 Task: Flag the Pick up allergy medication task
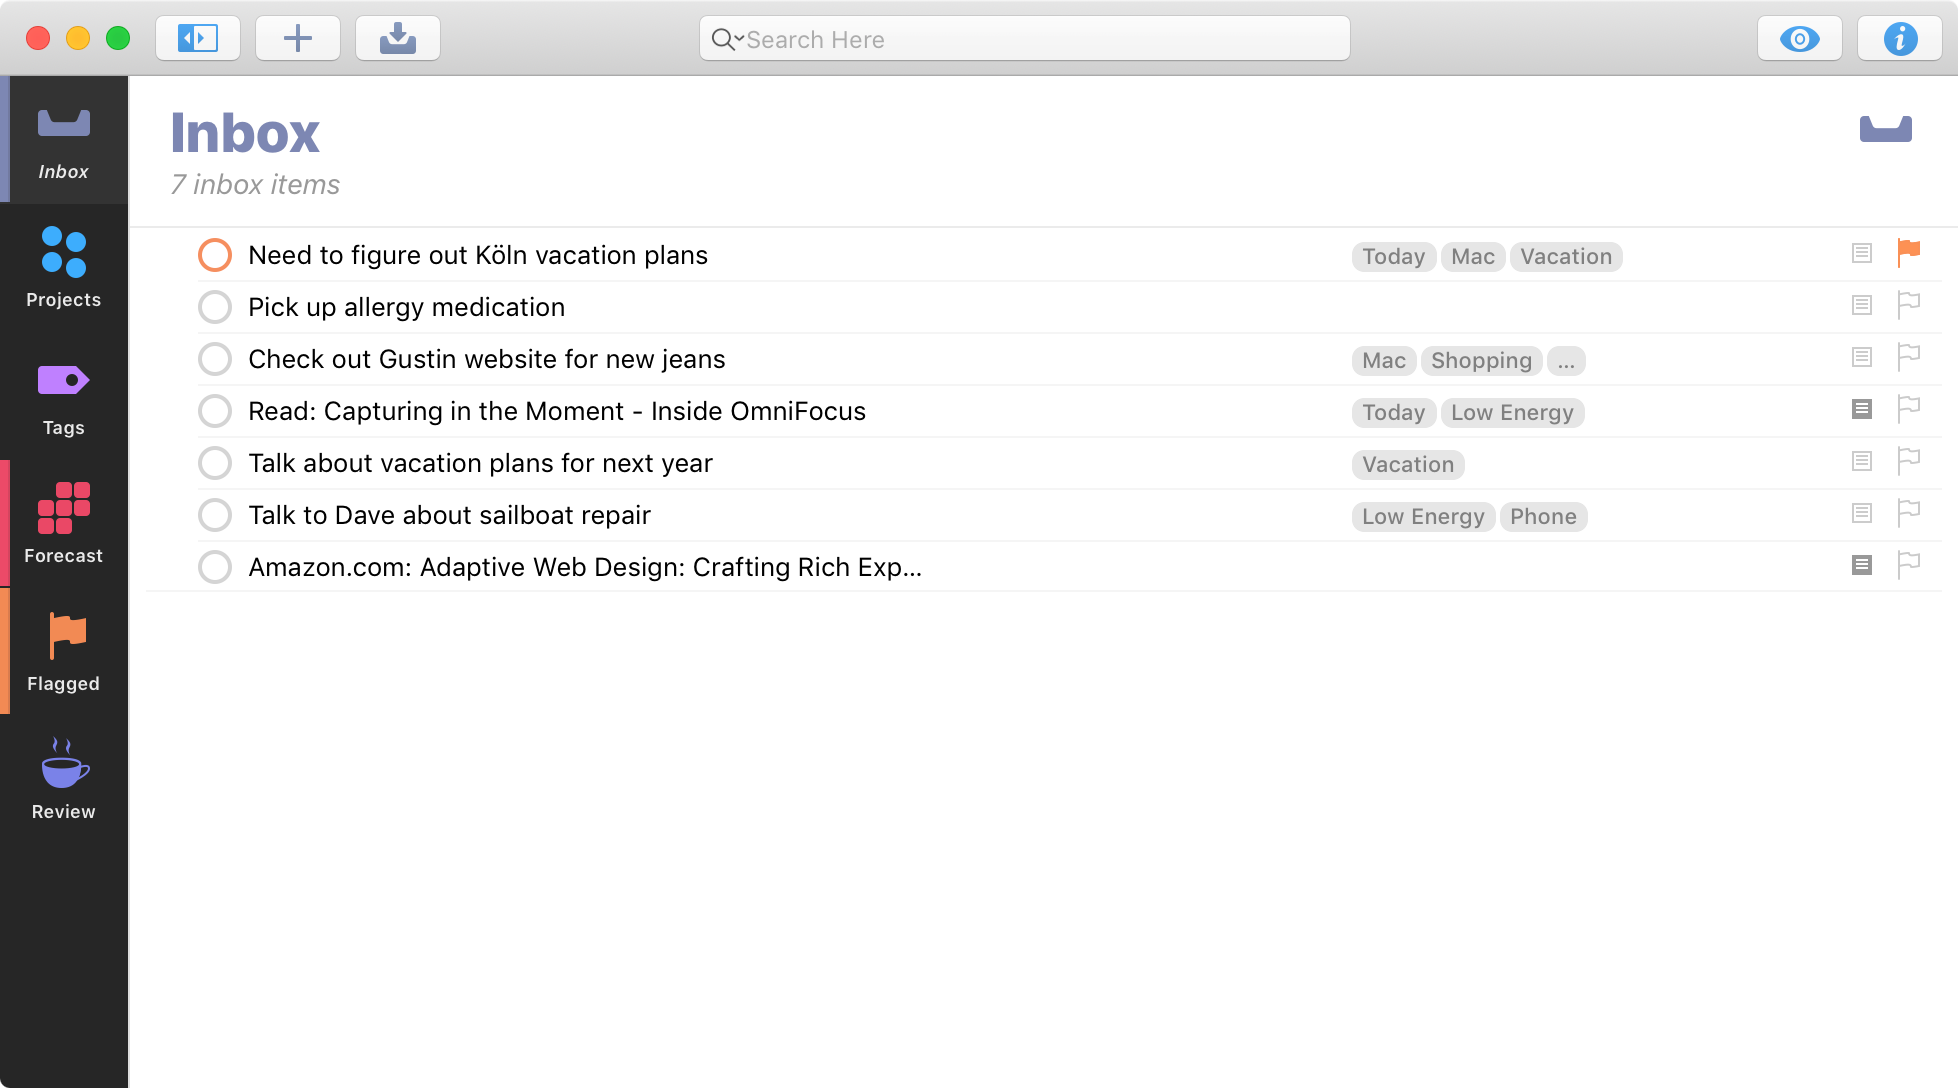[x=1908, y=305]
